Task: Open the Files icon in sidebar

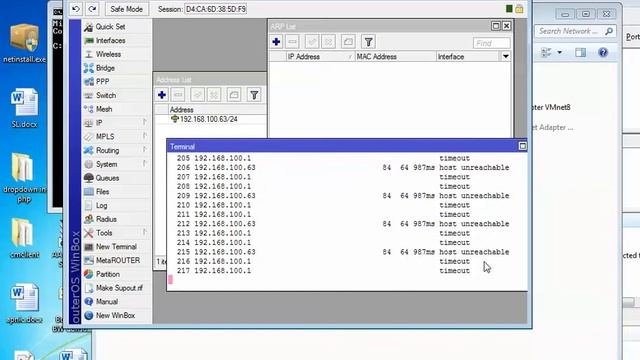Action: coord(89,191)
